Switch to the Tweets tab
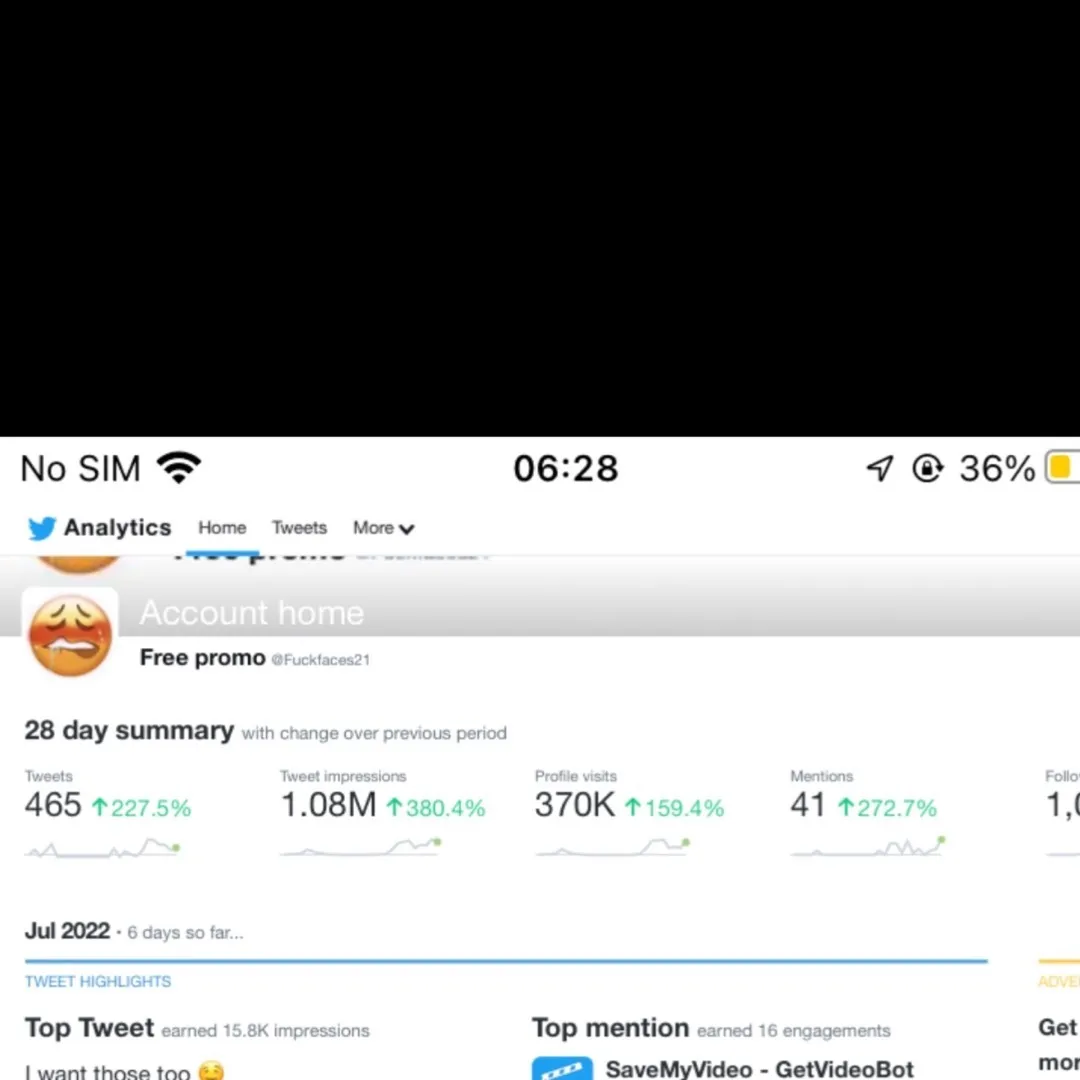1080x1080 pixels. pyautogui.click(x=299, y=528)
